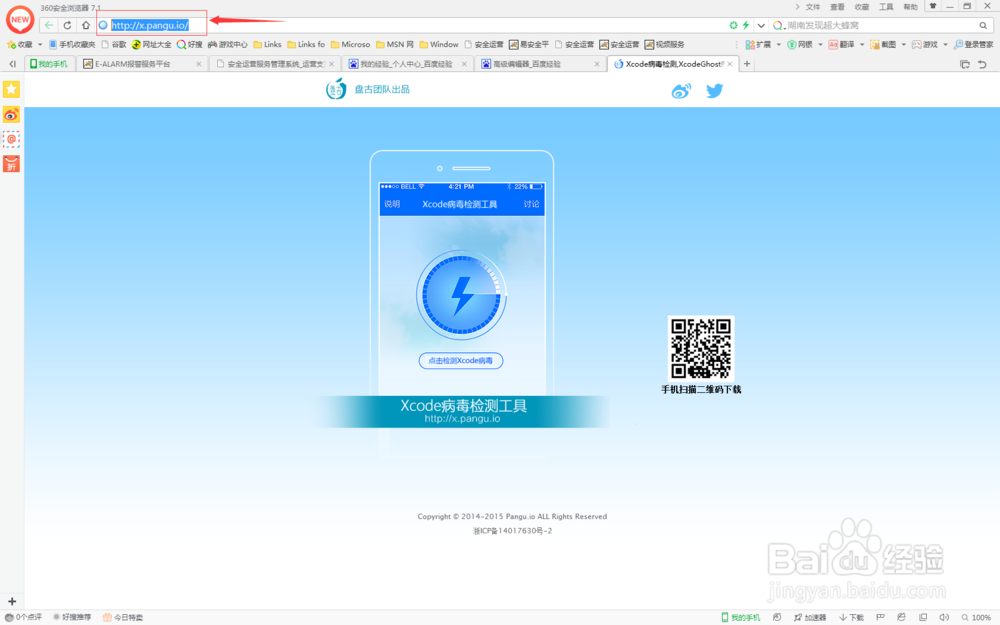The image size is (1000, 625).
Task: Click the 今日特卖 status bar link
Action: coord(123,617)
